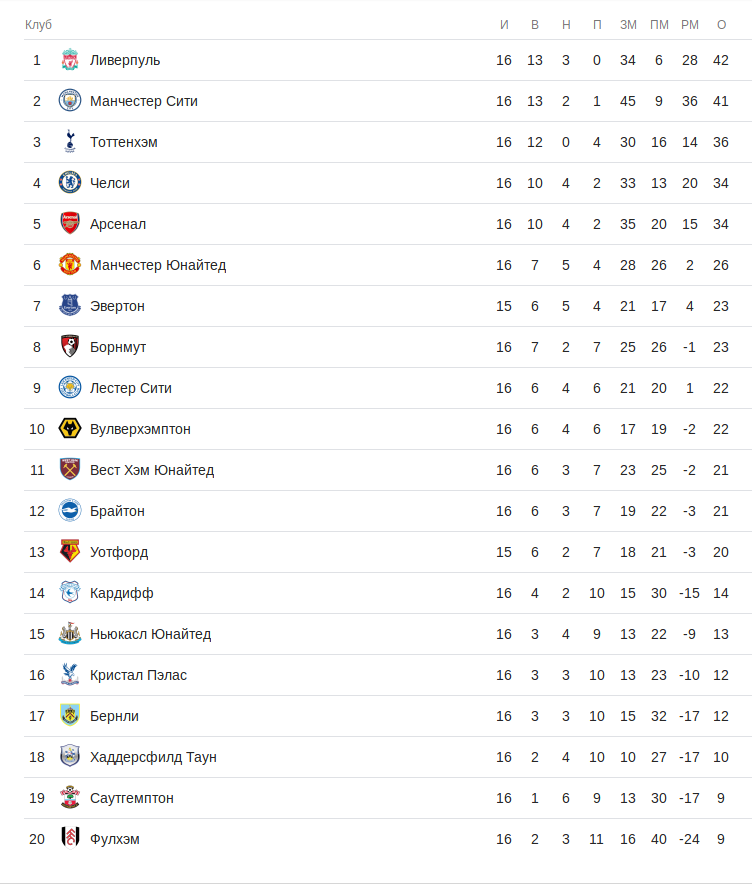Click the Crystal Palace crest icon
Screen dimensions: 752x884
click(x=69, y=675)
